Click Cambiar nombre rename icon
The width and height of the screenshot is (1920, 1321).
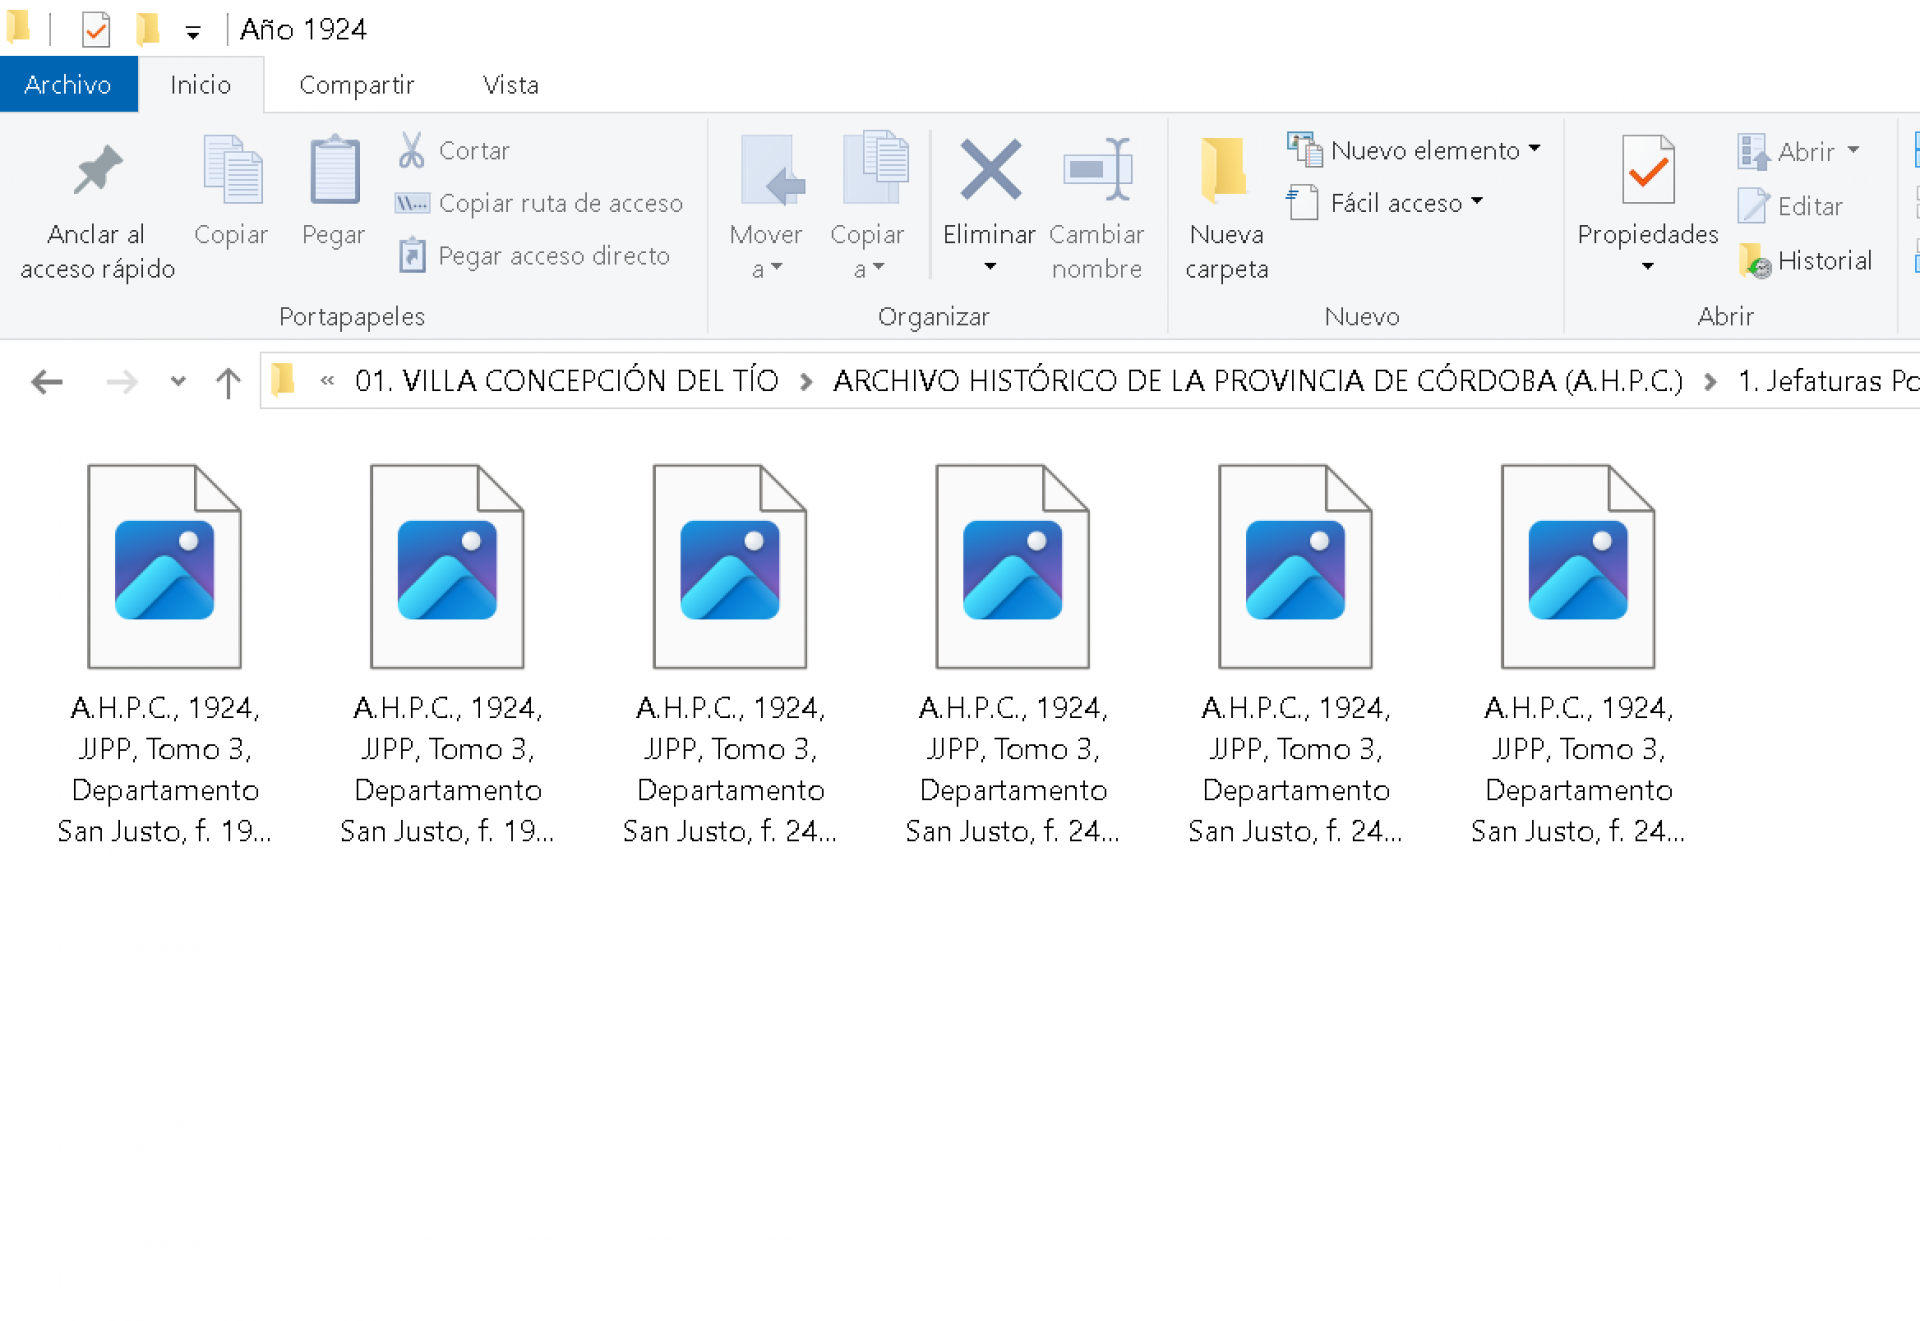tap(1096, 171)
